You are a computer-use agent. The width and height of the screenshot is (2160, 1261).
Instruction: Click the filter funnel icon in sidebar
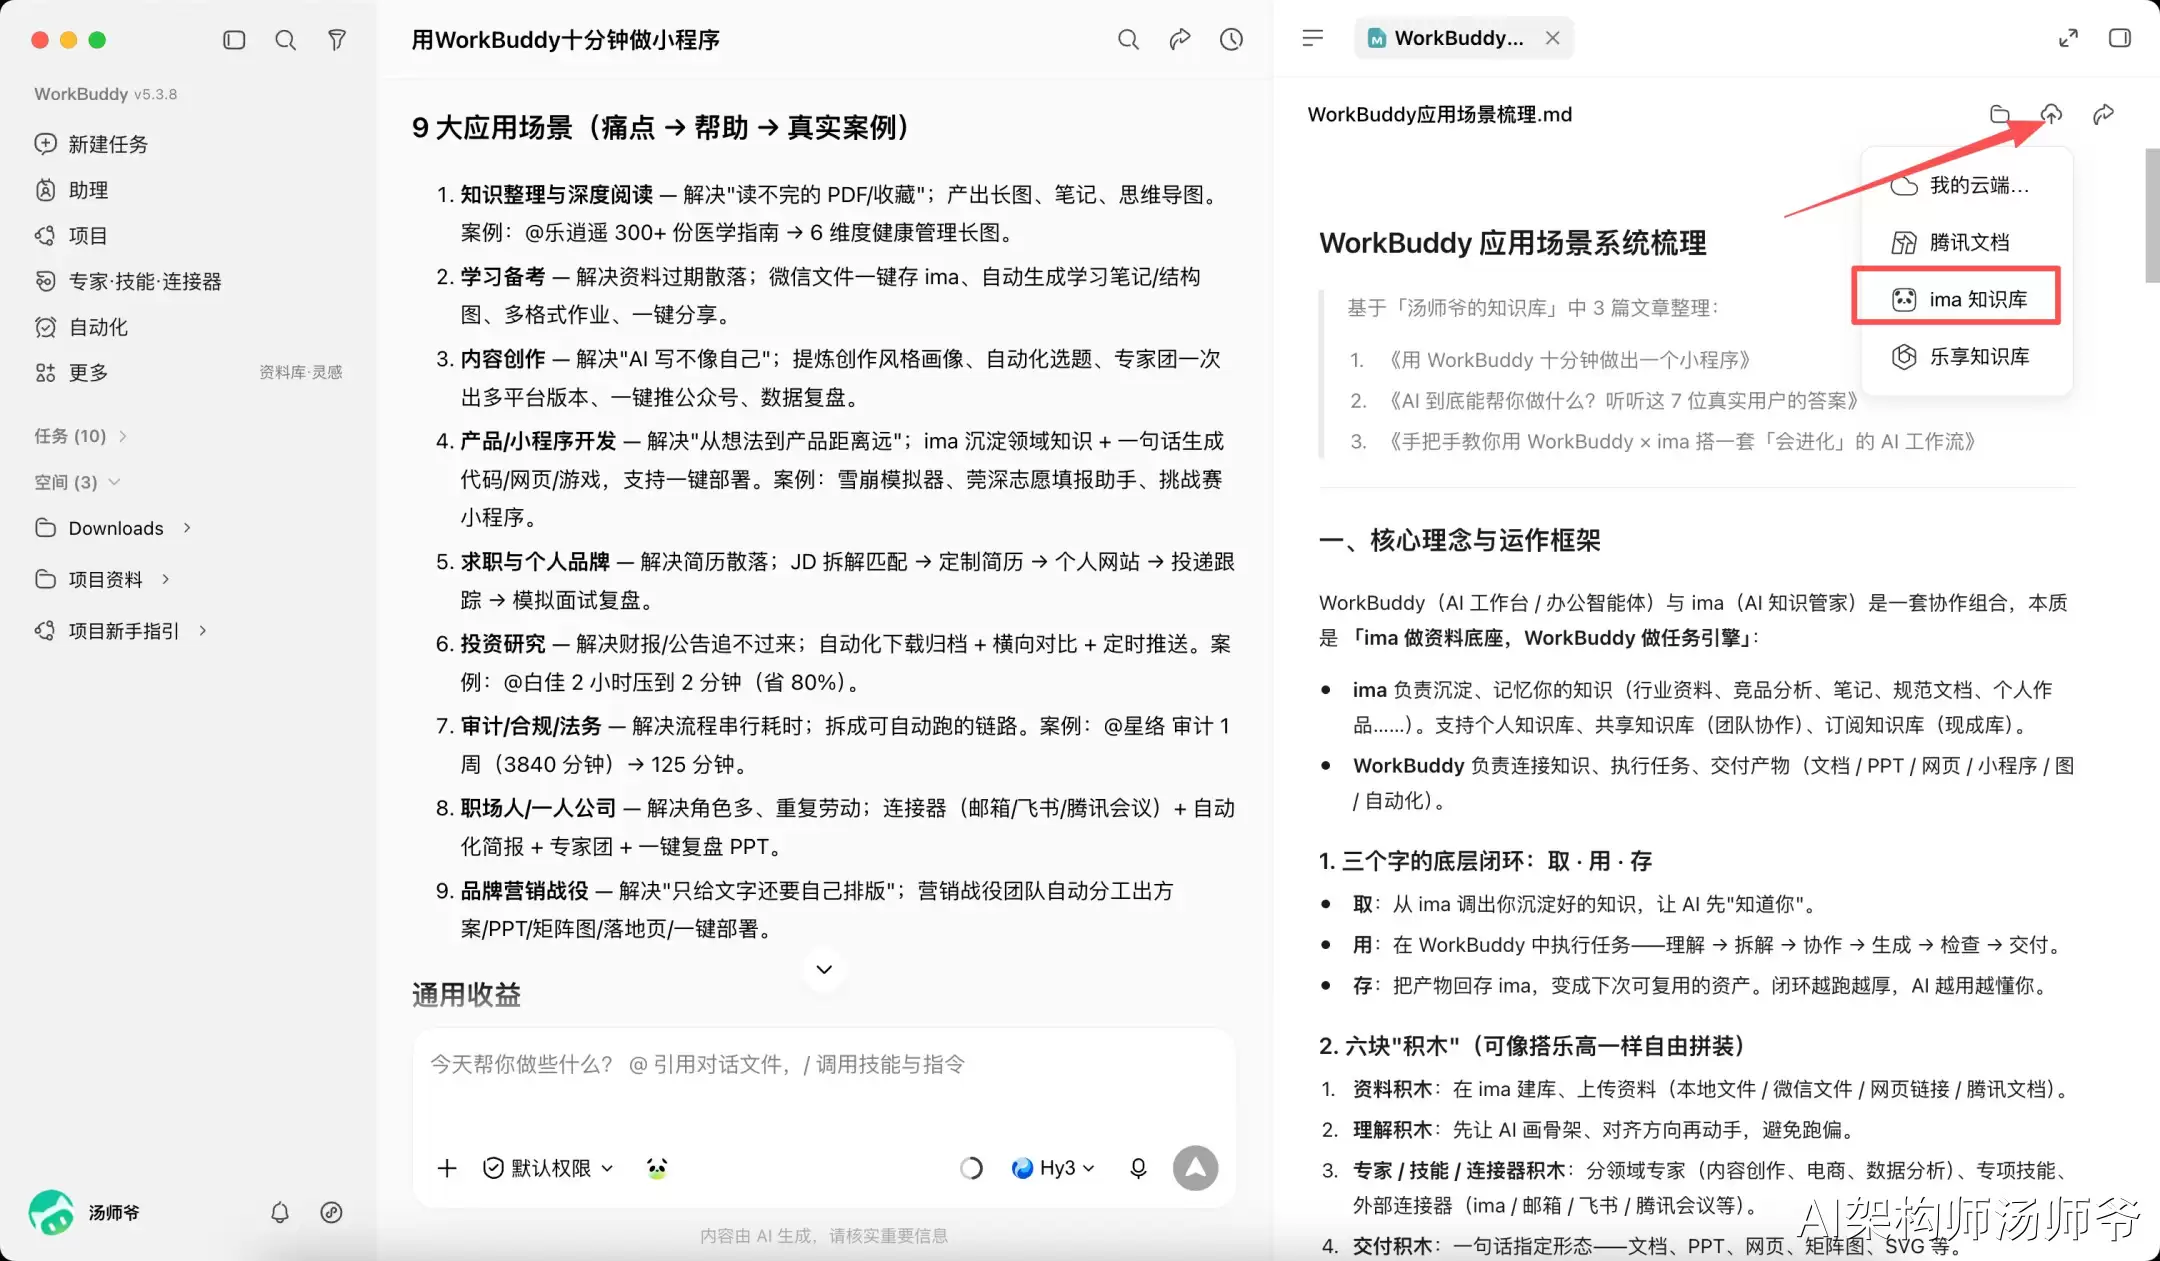click(x=337, y=40)
